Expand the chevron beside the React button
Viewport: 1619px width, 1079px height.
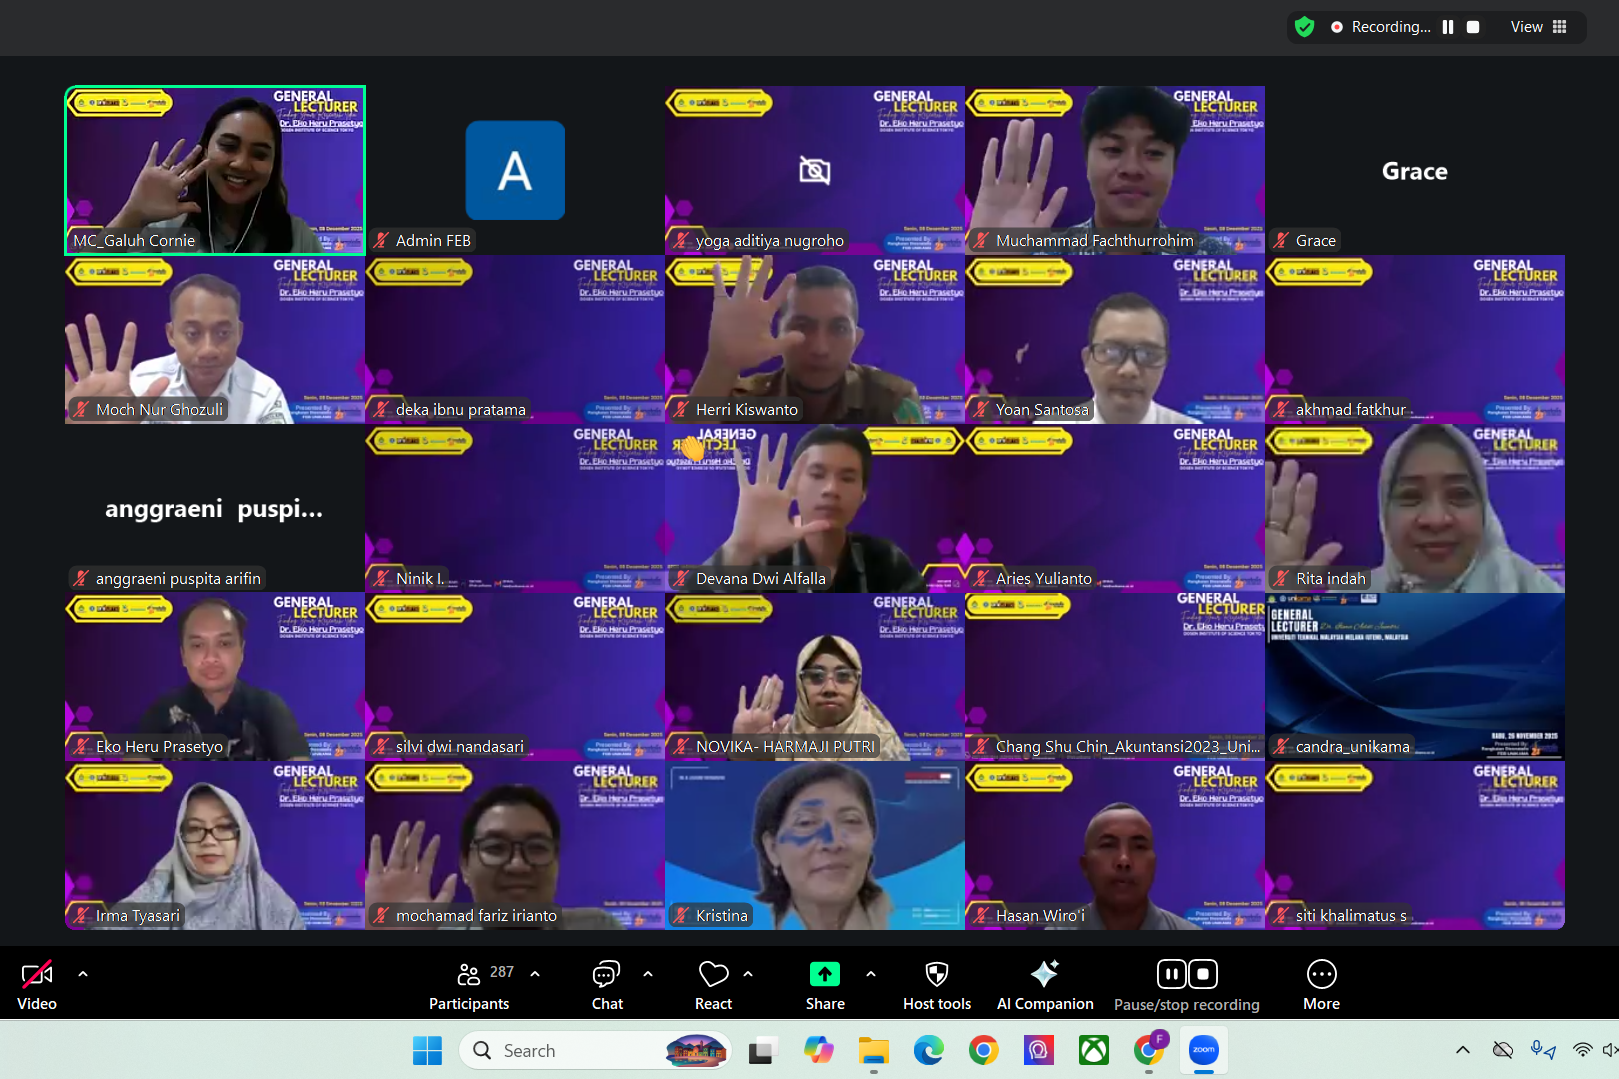(x=748, y=973)
